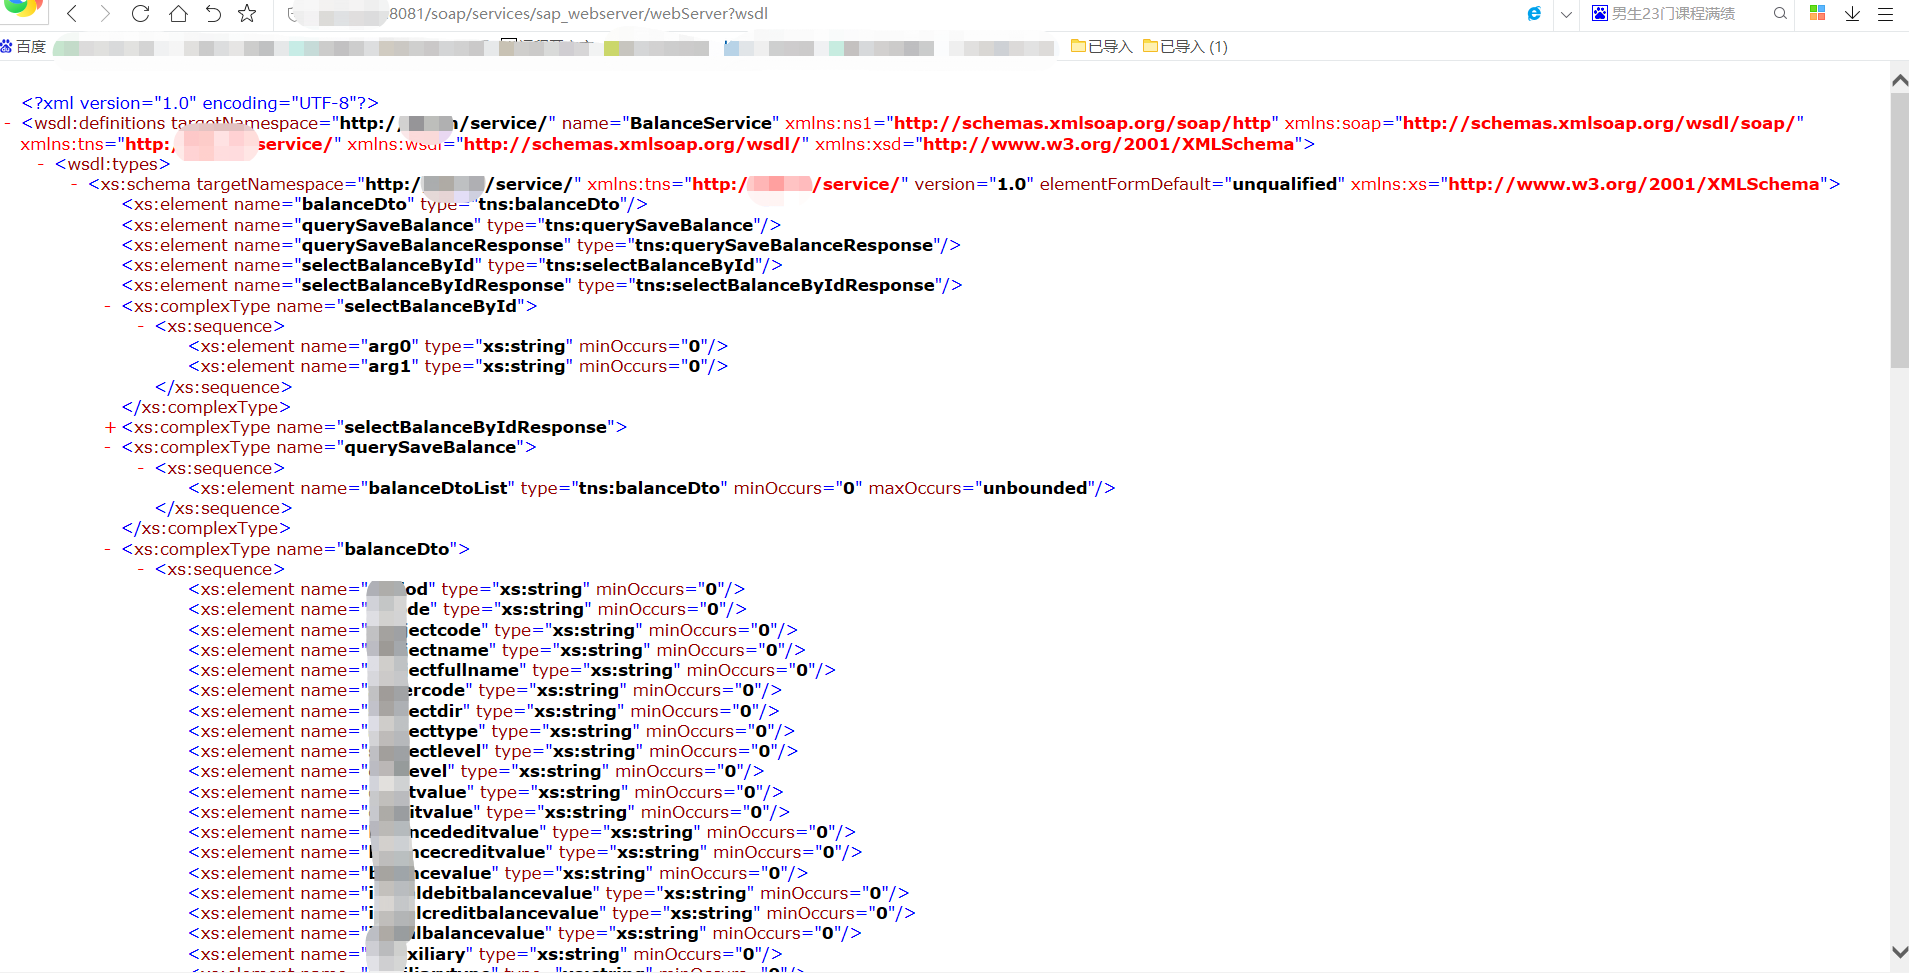This screenshot has height=973, width=1909.
Task: Expand the selectBalanceByIdResponse complexType node
Action: click(x=110, y=427)
